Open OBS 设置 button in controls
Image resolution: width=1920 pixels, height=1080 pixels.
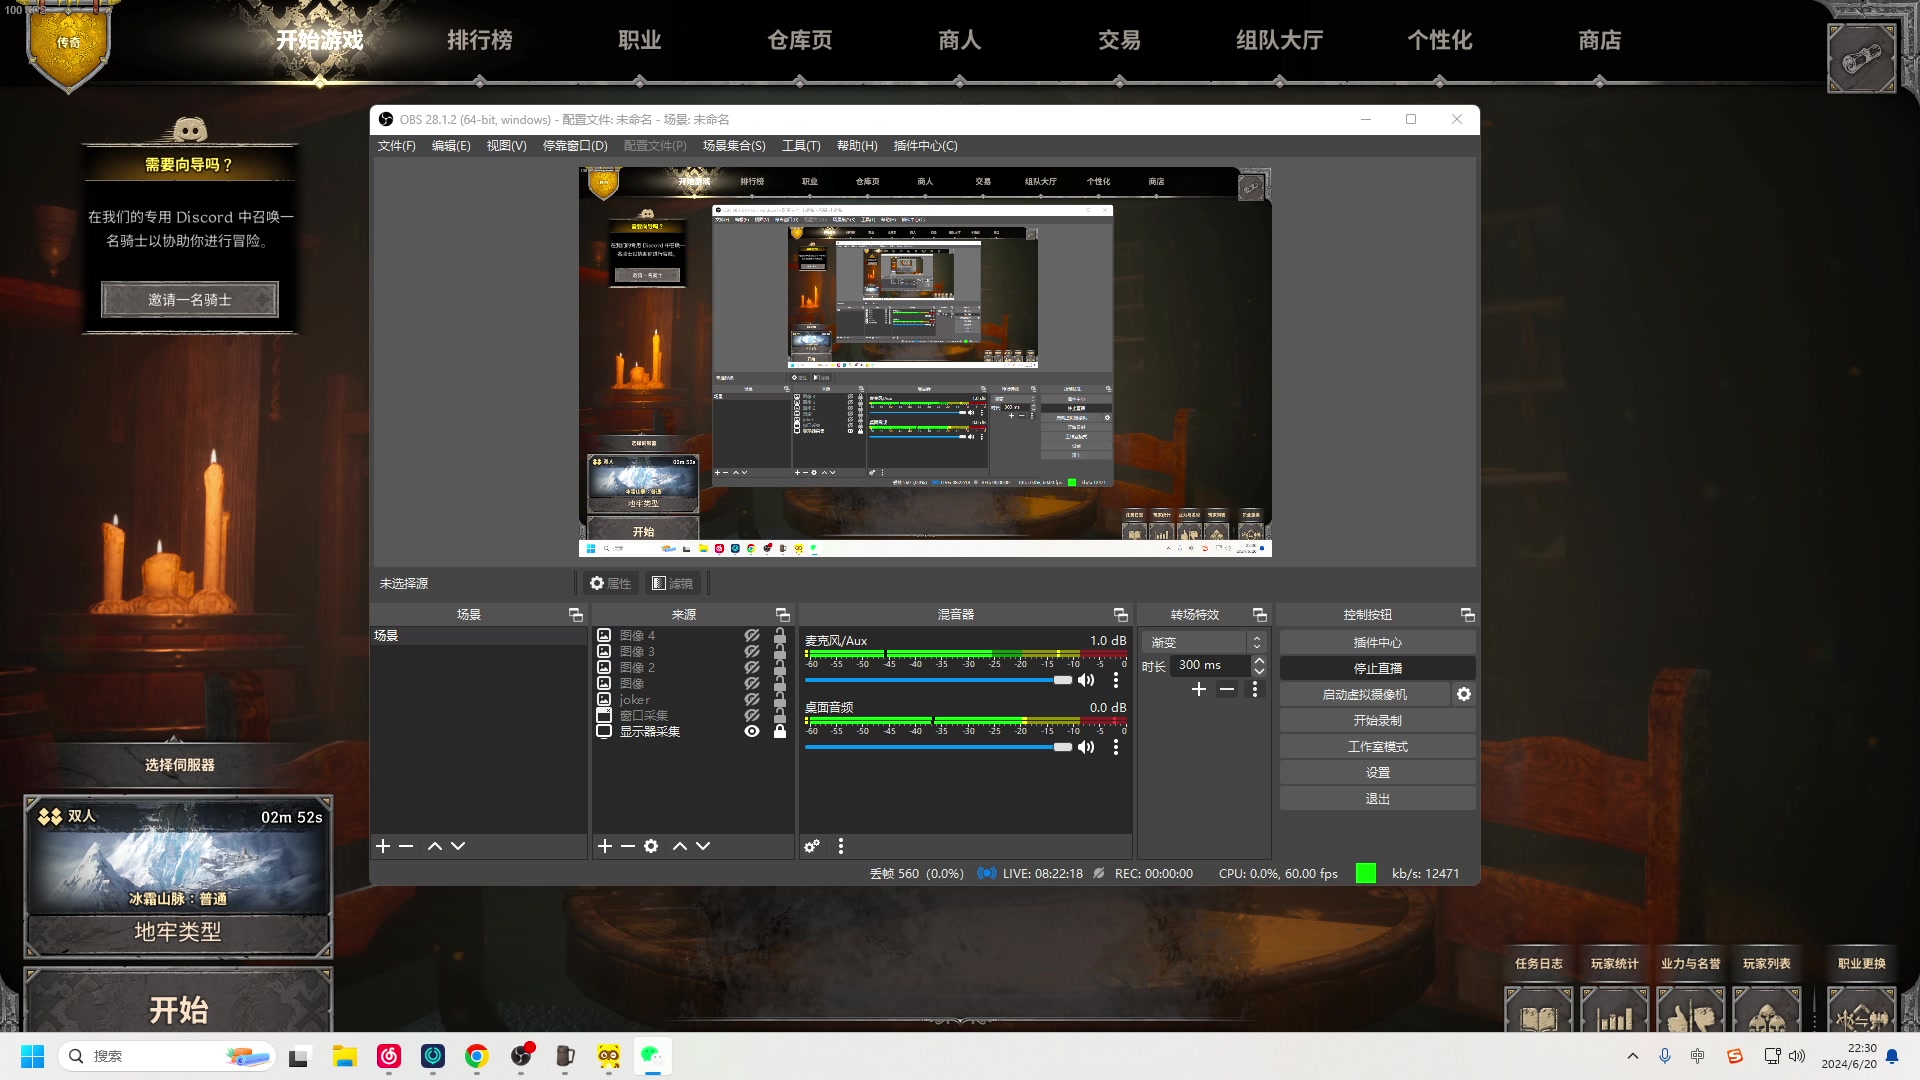(x=1377, y=772)
